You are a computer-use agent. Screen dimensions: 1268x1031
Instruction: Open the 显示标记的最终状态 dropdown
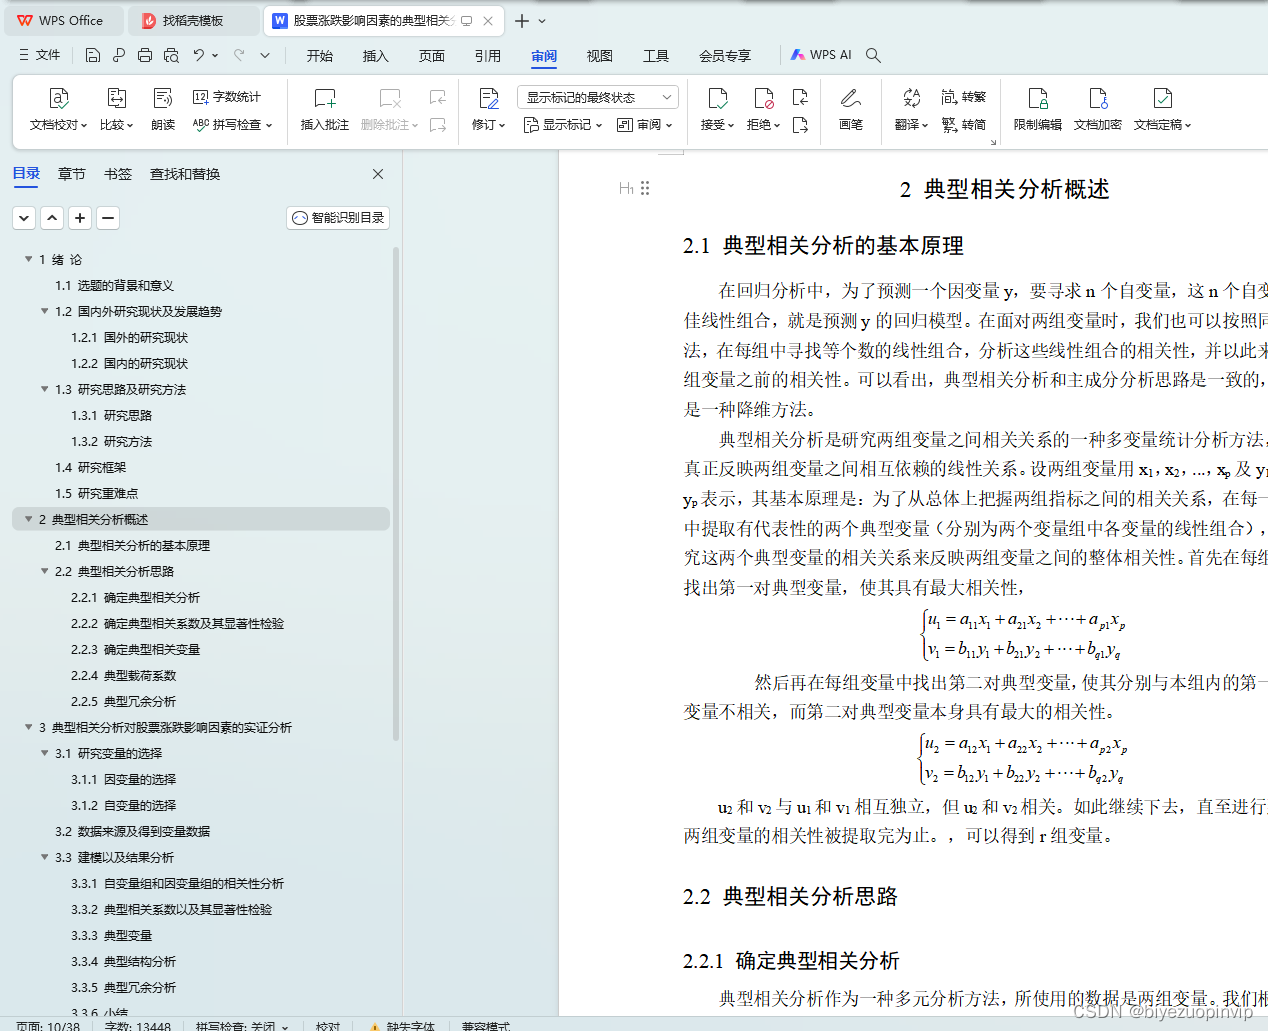[x=598, y=97]
